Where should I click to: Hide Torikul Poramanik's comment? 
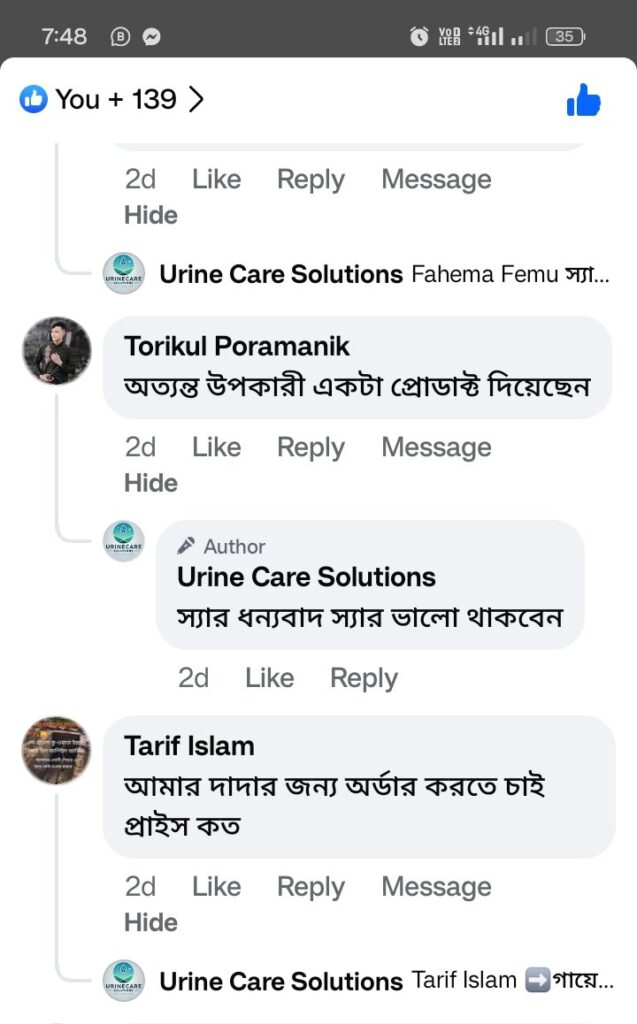(150, 482)
